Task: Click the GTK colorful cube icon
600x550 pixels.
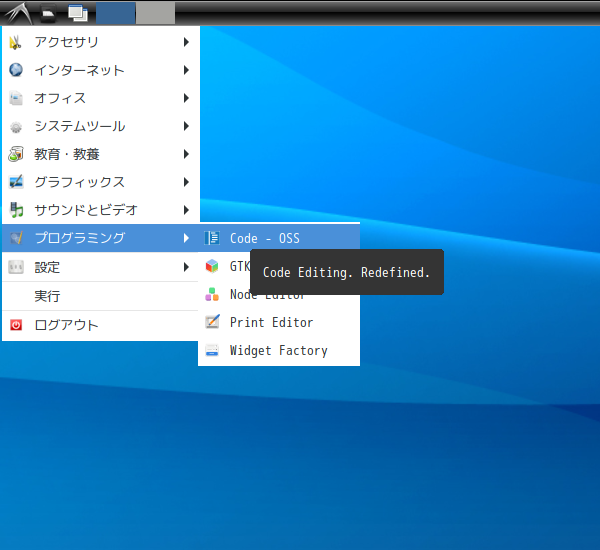Action: (212, 266)
